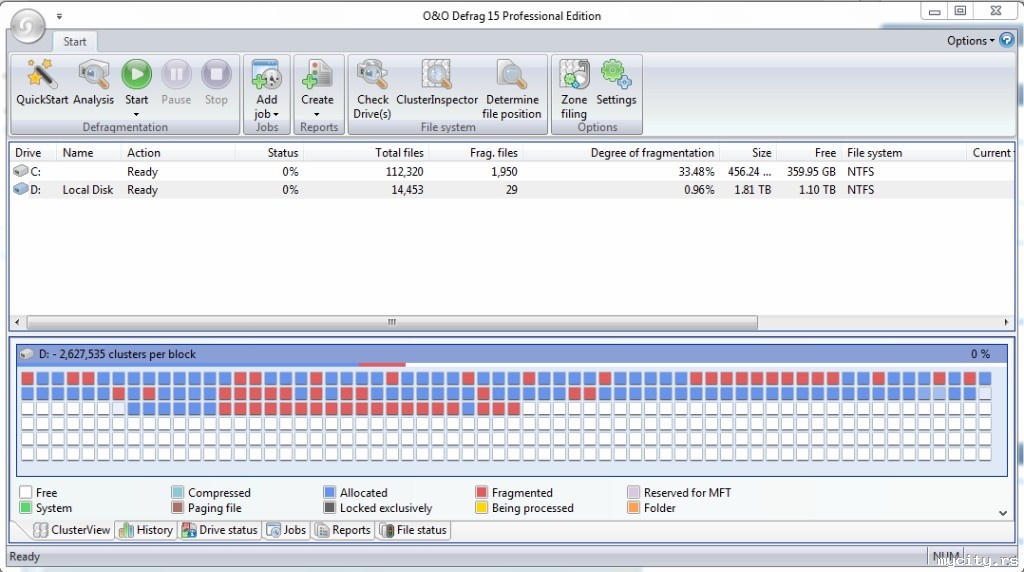This screenshot has width=1024, height=572.
Task: Open the Options dropdown menu
Action: coord(970,40)
